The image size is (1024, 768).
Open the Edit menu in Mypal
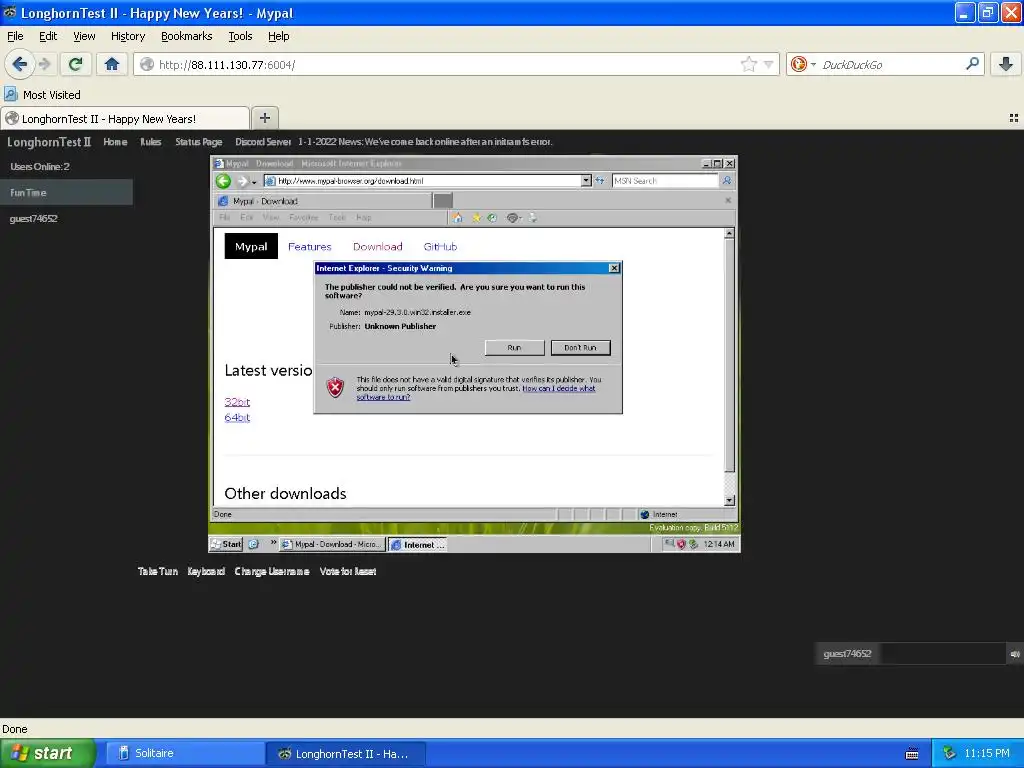point(48,36)
